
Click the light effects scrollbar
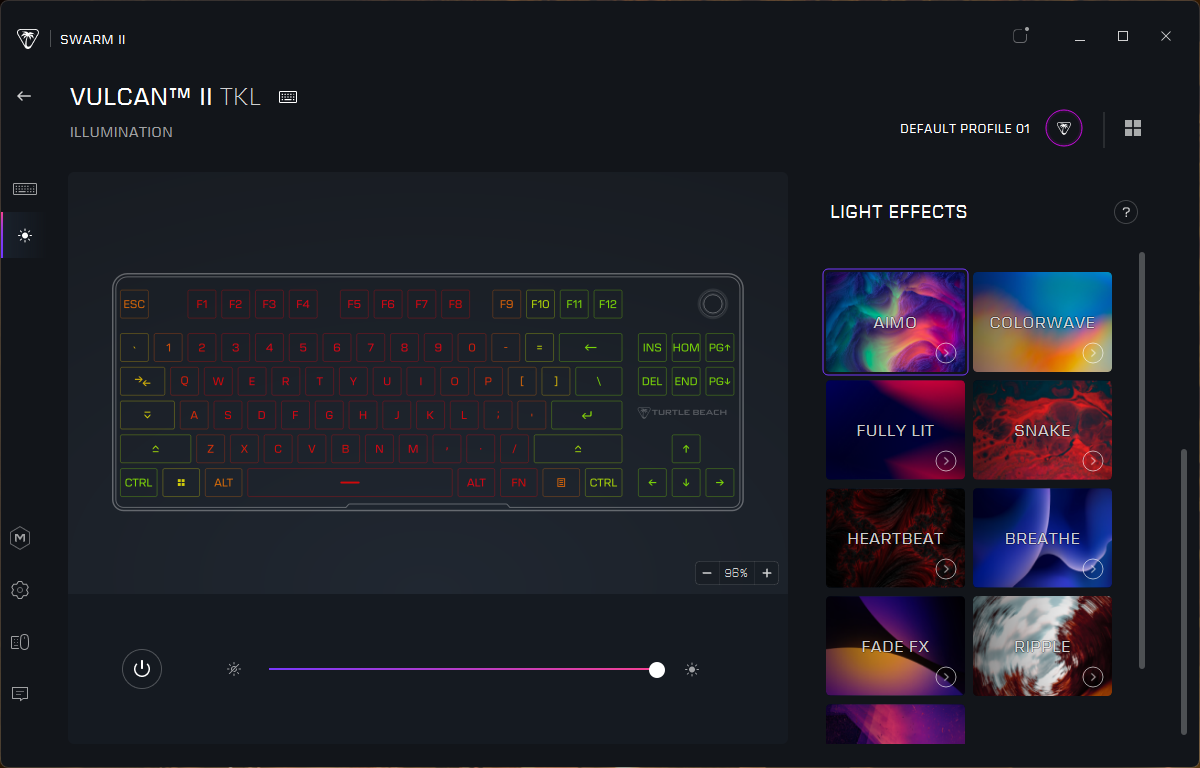point(1141,460)
